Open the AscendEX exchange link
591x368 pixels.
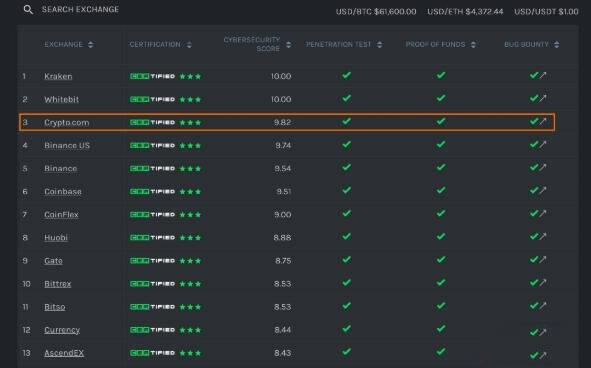pos(64,353)
